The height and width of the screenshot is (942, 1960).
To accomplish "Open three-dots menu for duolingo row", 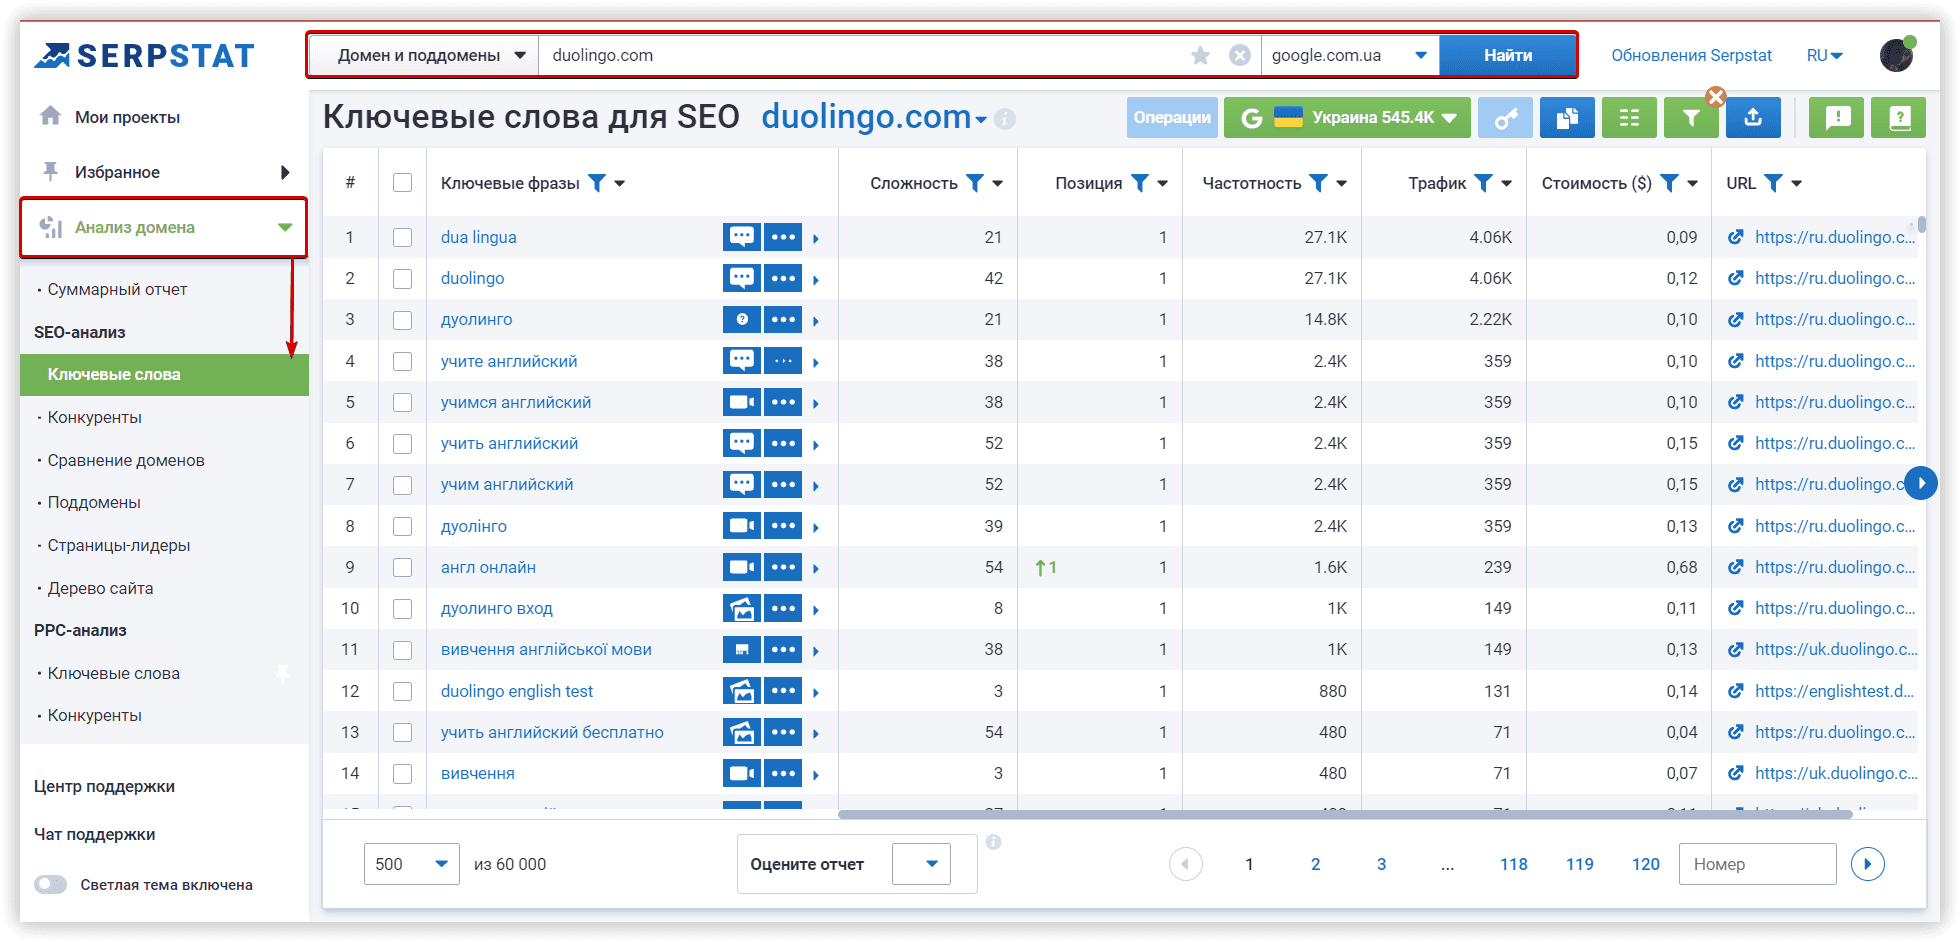I will tap(783, 278).
